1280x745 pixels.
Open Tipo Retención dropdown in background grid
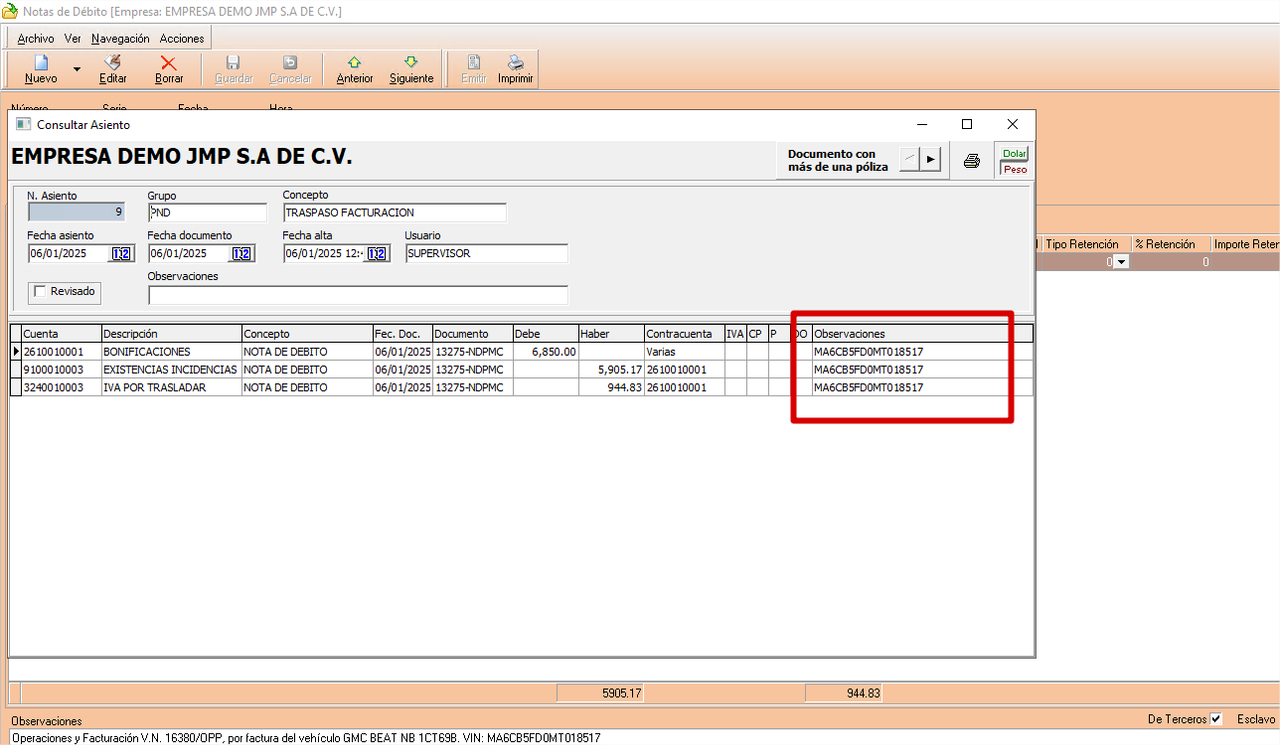pyautogui.click(x=1122, y=262)
